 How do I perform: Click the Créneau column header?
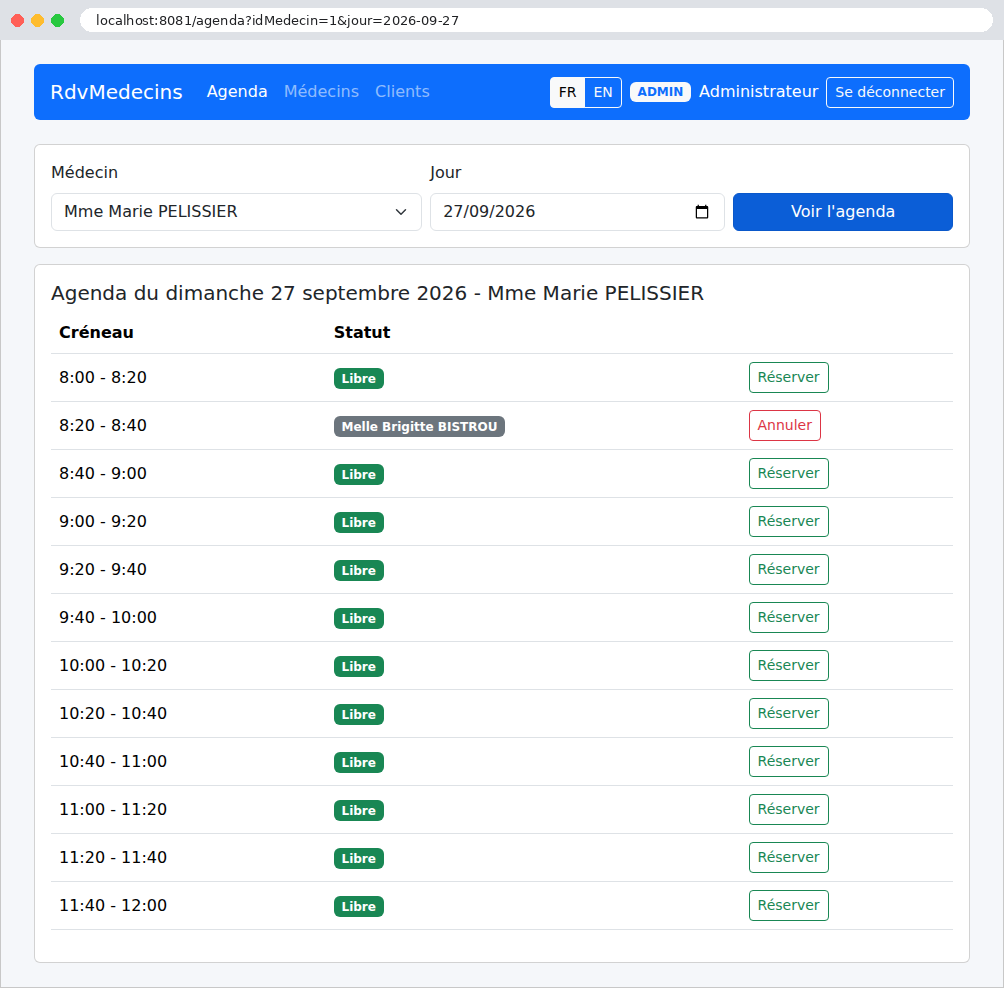point(97,332)
